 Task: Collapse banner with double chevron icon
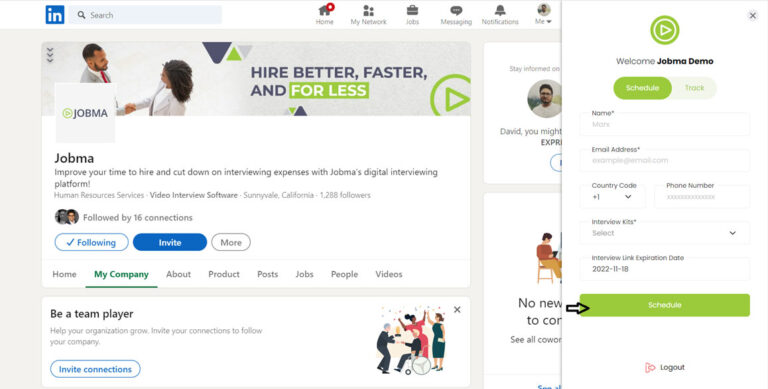[50, 55]
